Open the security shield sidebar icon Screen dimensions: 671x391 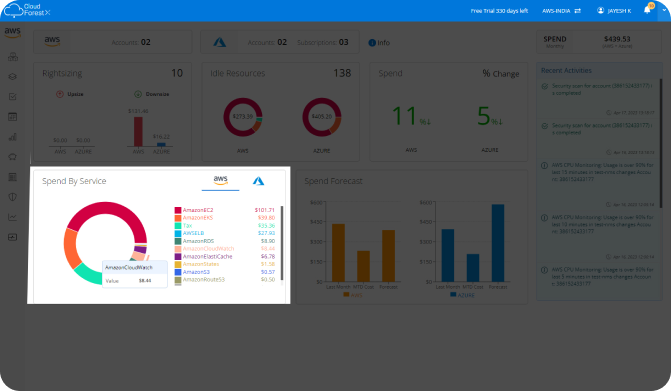pyautogui.click(x=12, y=197)
